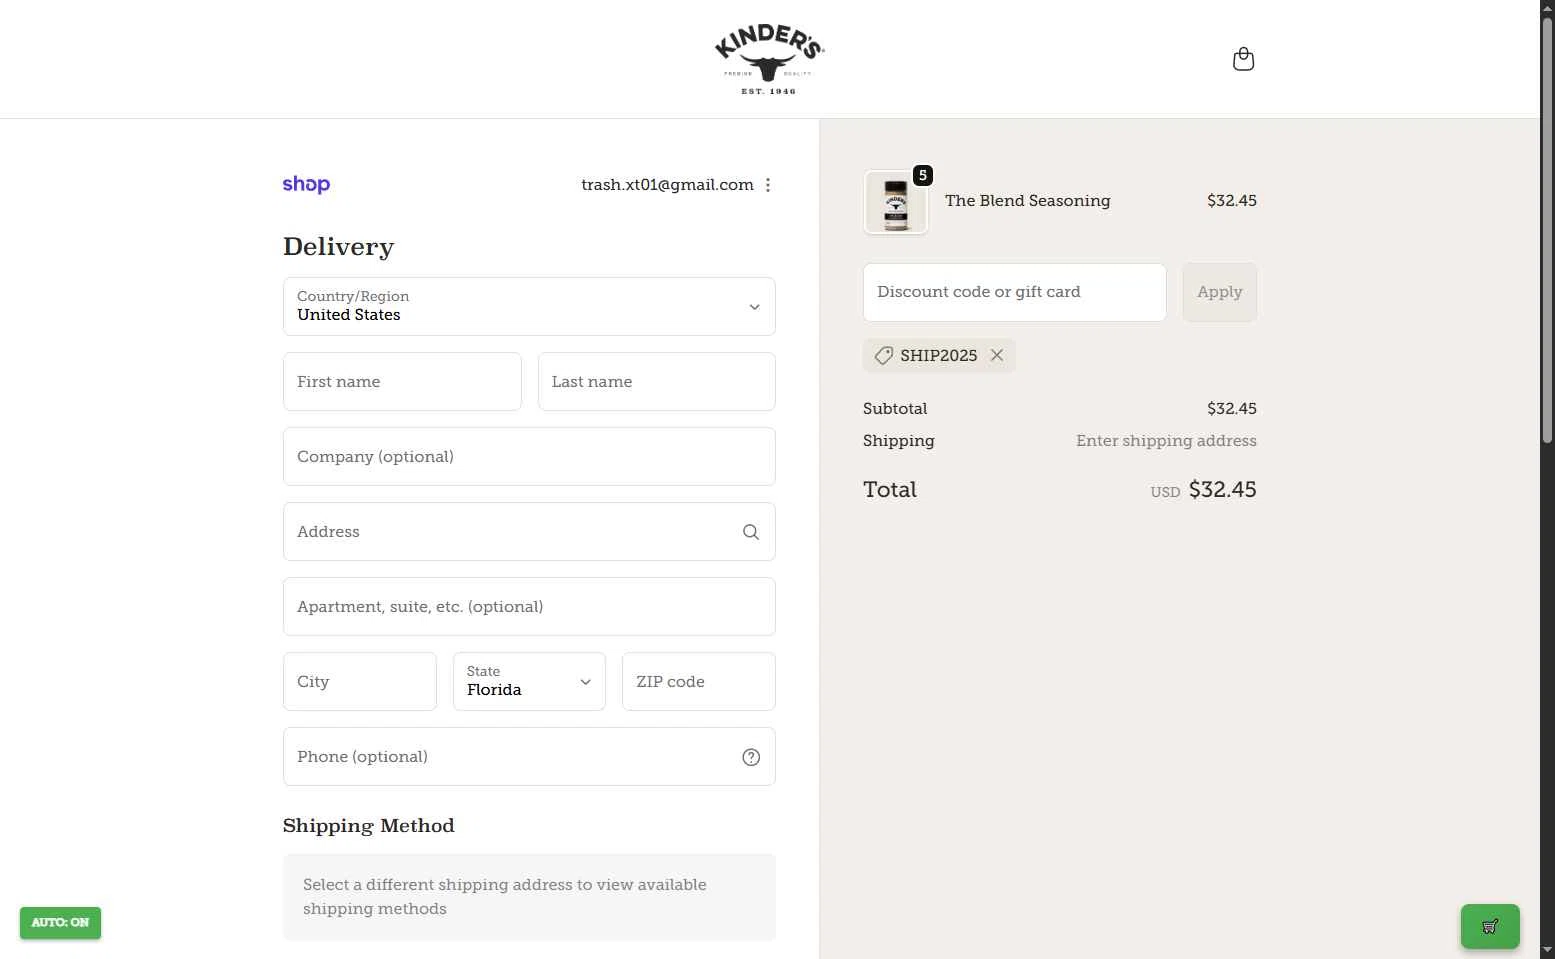Click the green cart widget button
This screenshot has width=1555, height=959.
pyautogui.click(x=1490, y=926)
